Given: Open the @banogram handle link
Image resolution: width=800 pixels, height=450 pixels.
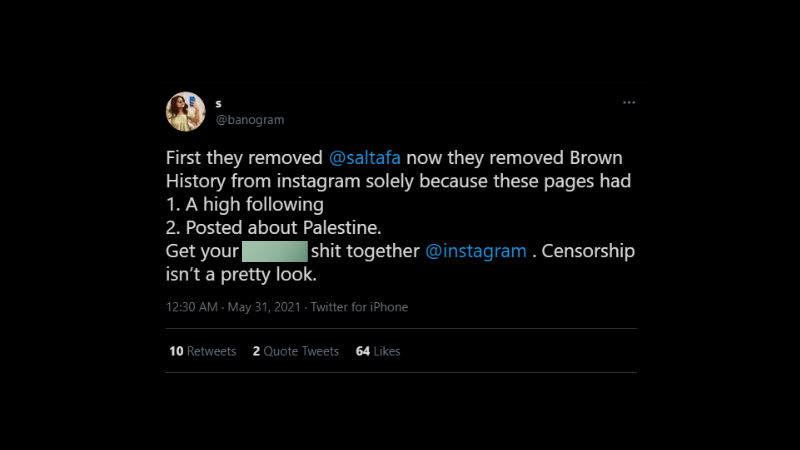Looking at the screenshot, I should pos(250,120).
